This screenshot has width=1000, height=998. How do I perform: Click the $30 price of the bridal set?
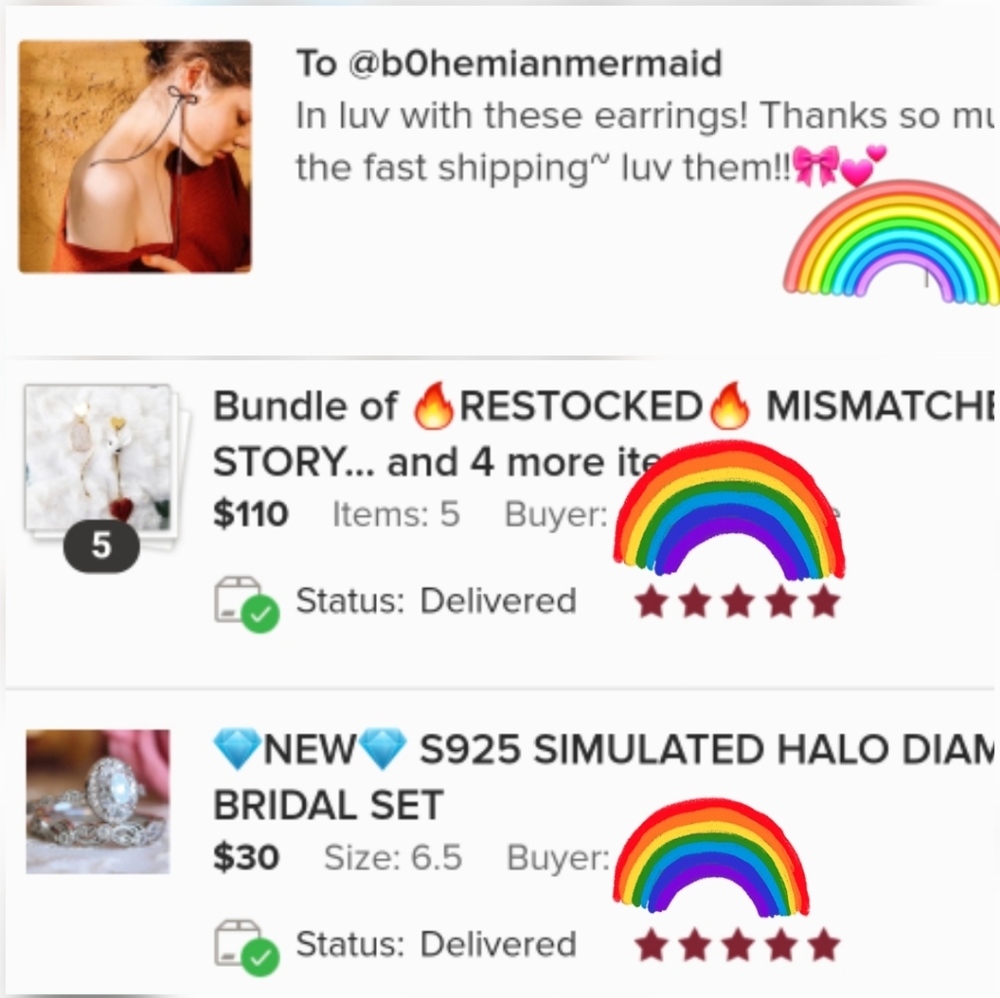tap(246, 858)
